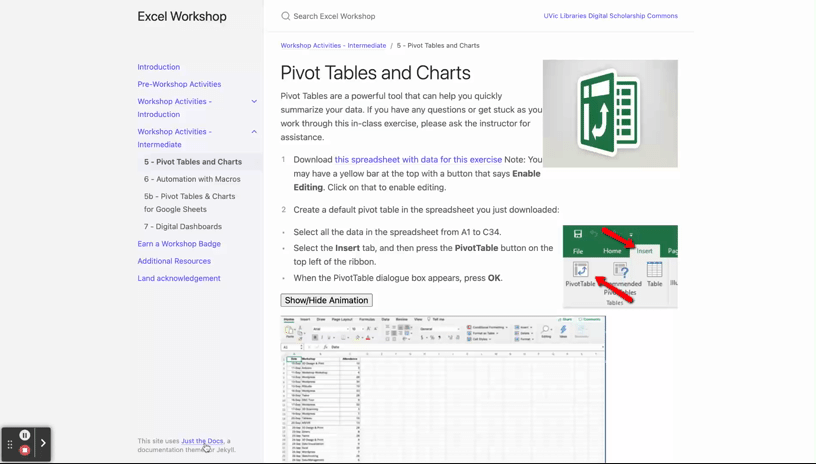Follow the Just the Docs footer link

point(202,441)
